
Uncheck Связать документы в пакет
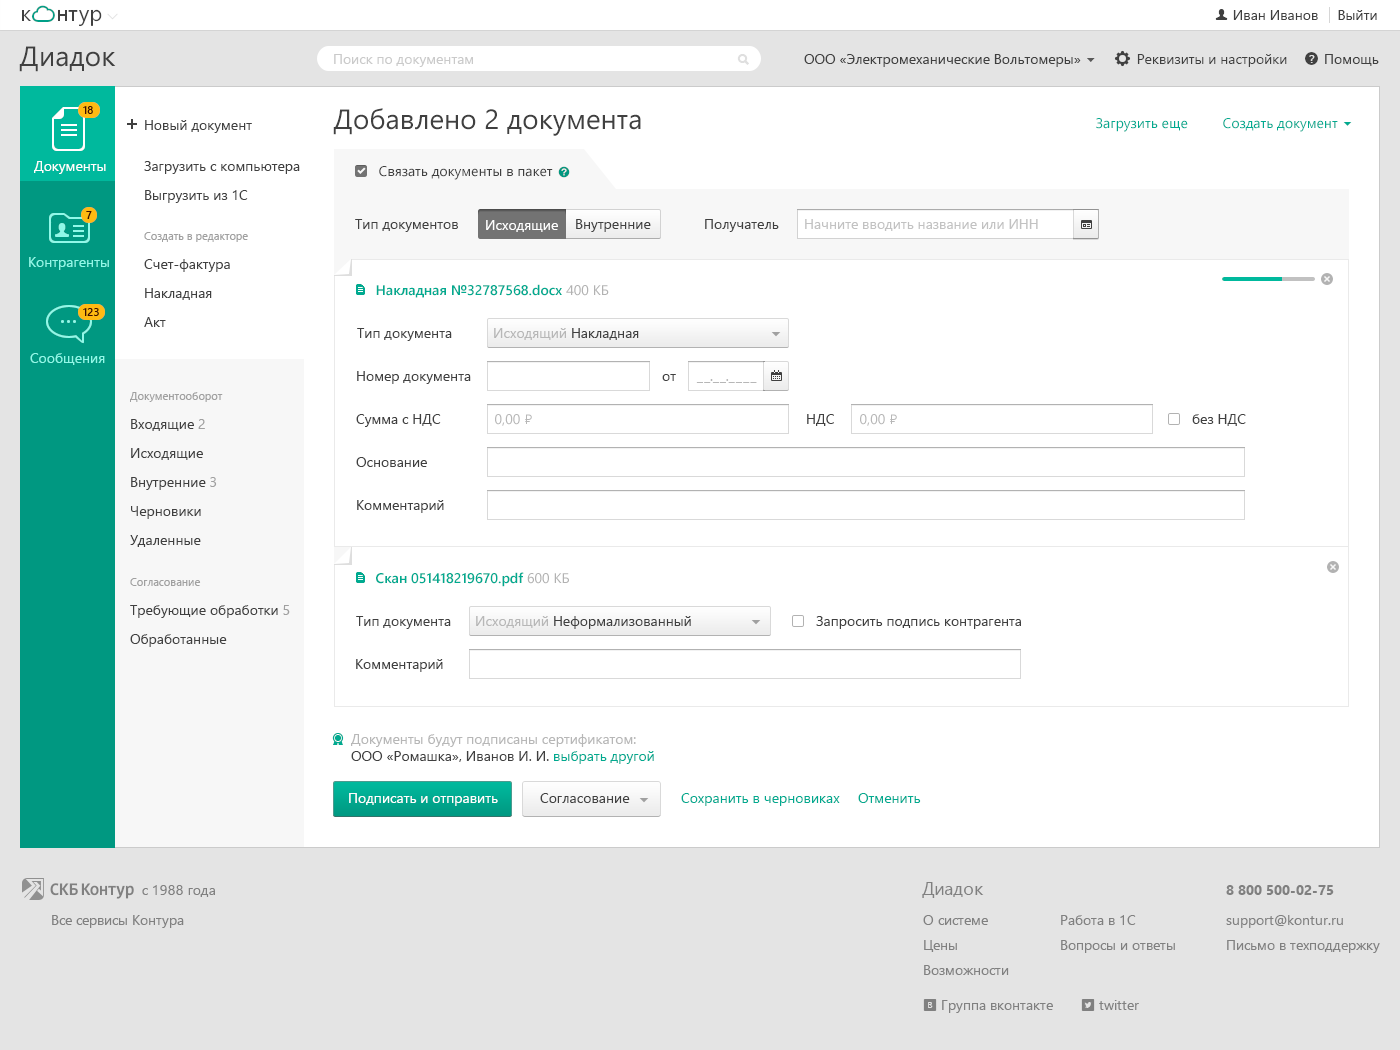coord(361,171)
